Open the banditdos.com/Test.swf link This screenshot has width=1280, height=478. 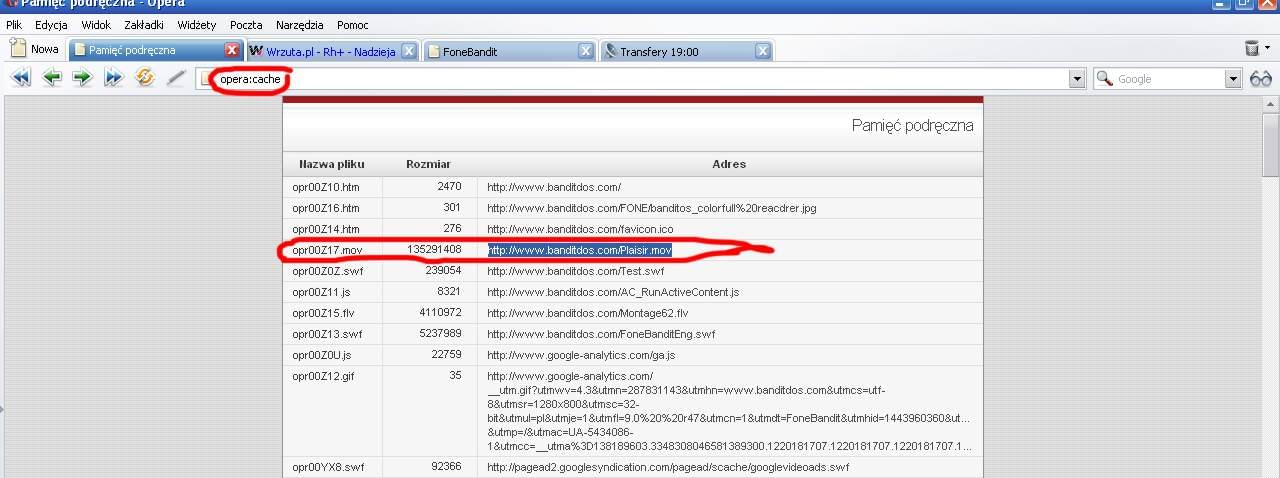pos(576,271)
